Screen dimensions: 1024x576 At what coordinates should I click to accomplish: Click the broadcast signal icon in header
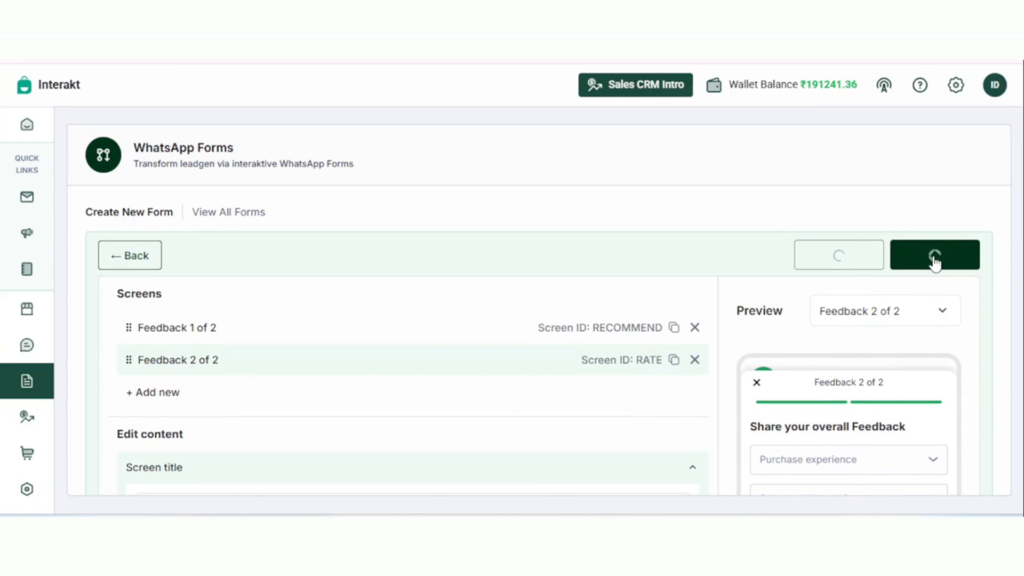[x=884, y=85]
